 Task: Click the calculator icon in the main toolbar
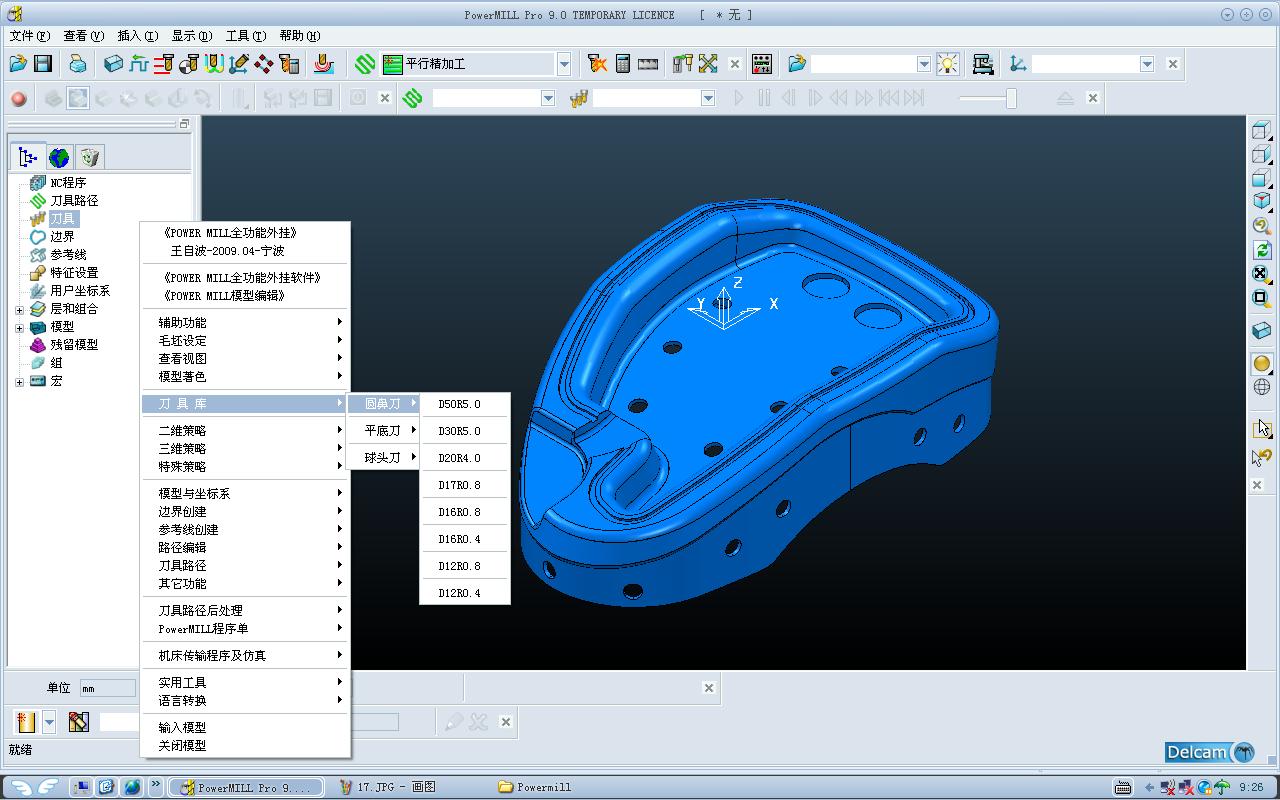[x=623, y=64]
